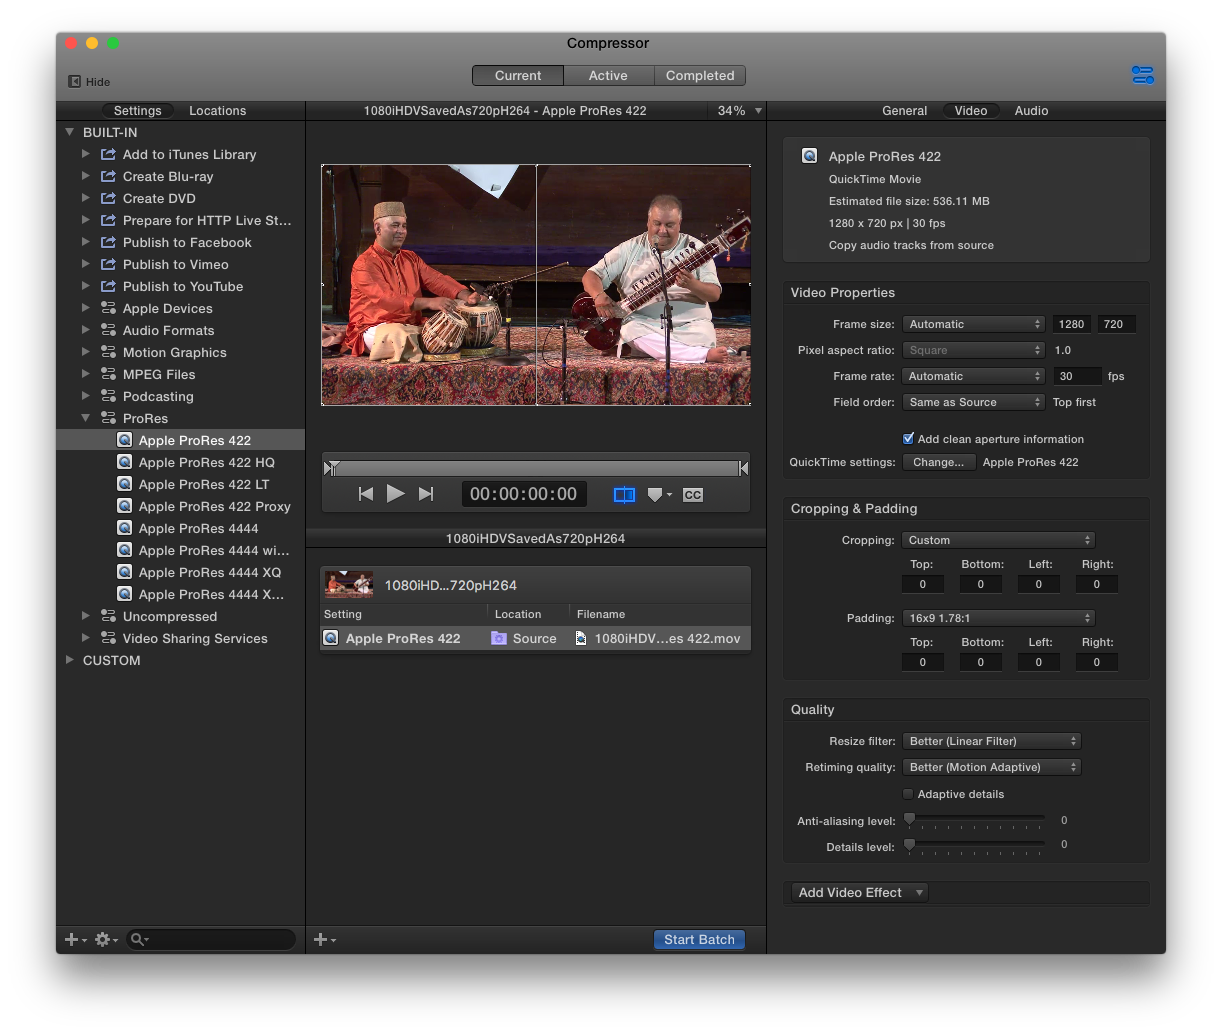Screen dimensions: 1222x1034
Task: Expand the Audio Formats group
Action: tap(86, 330)
